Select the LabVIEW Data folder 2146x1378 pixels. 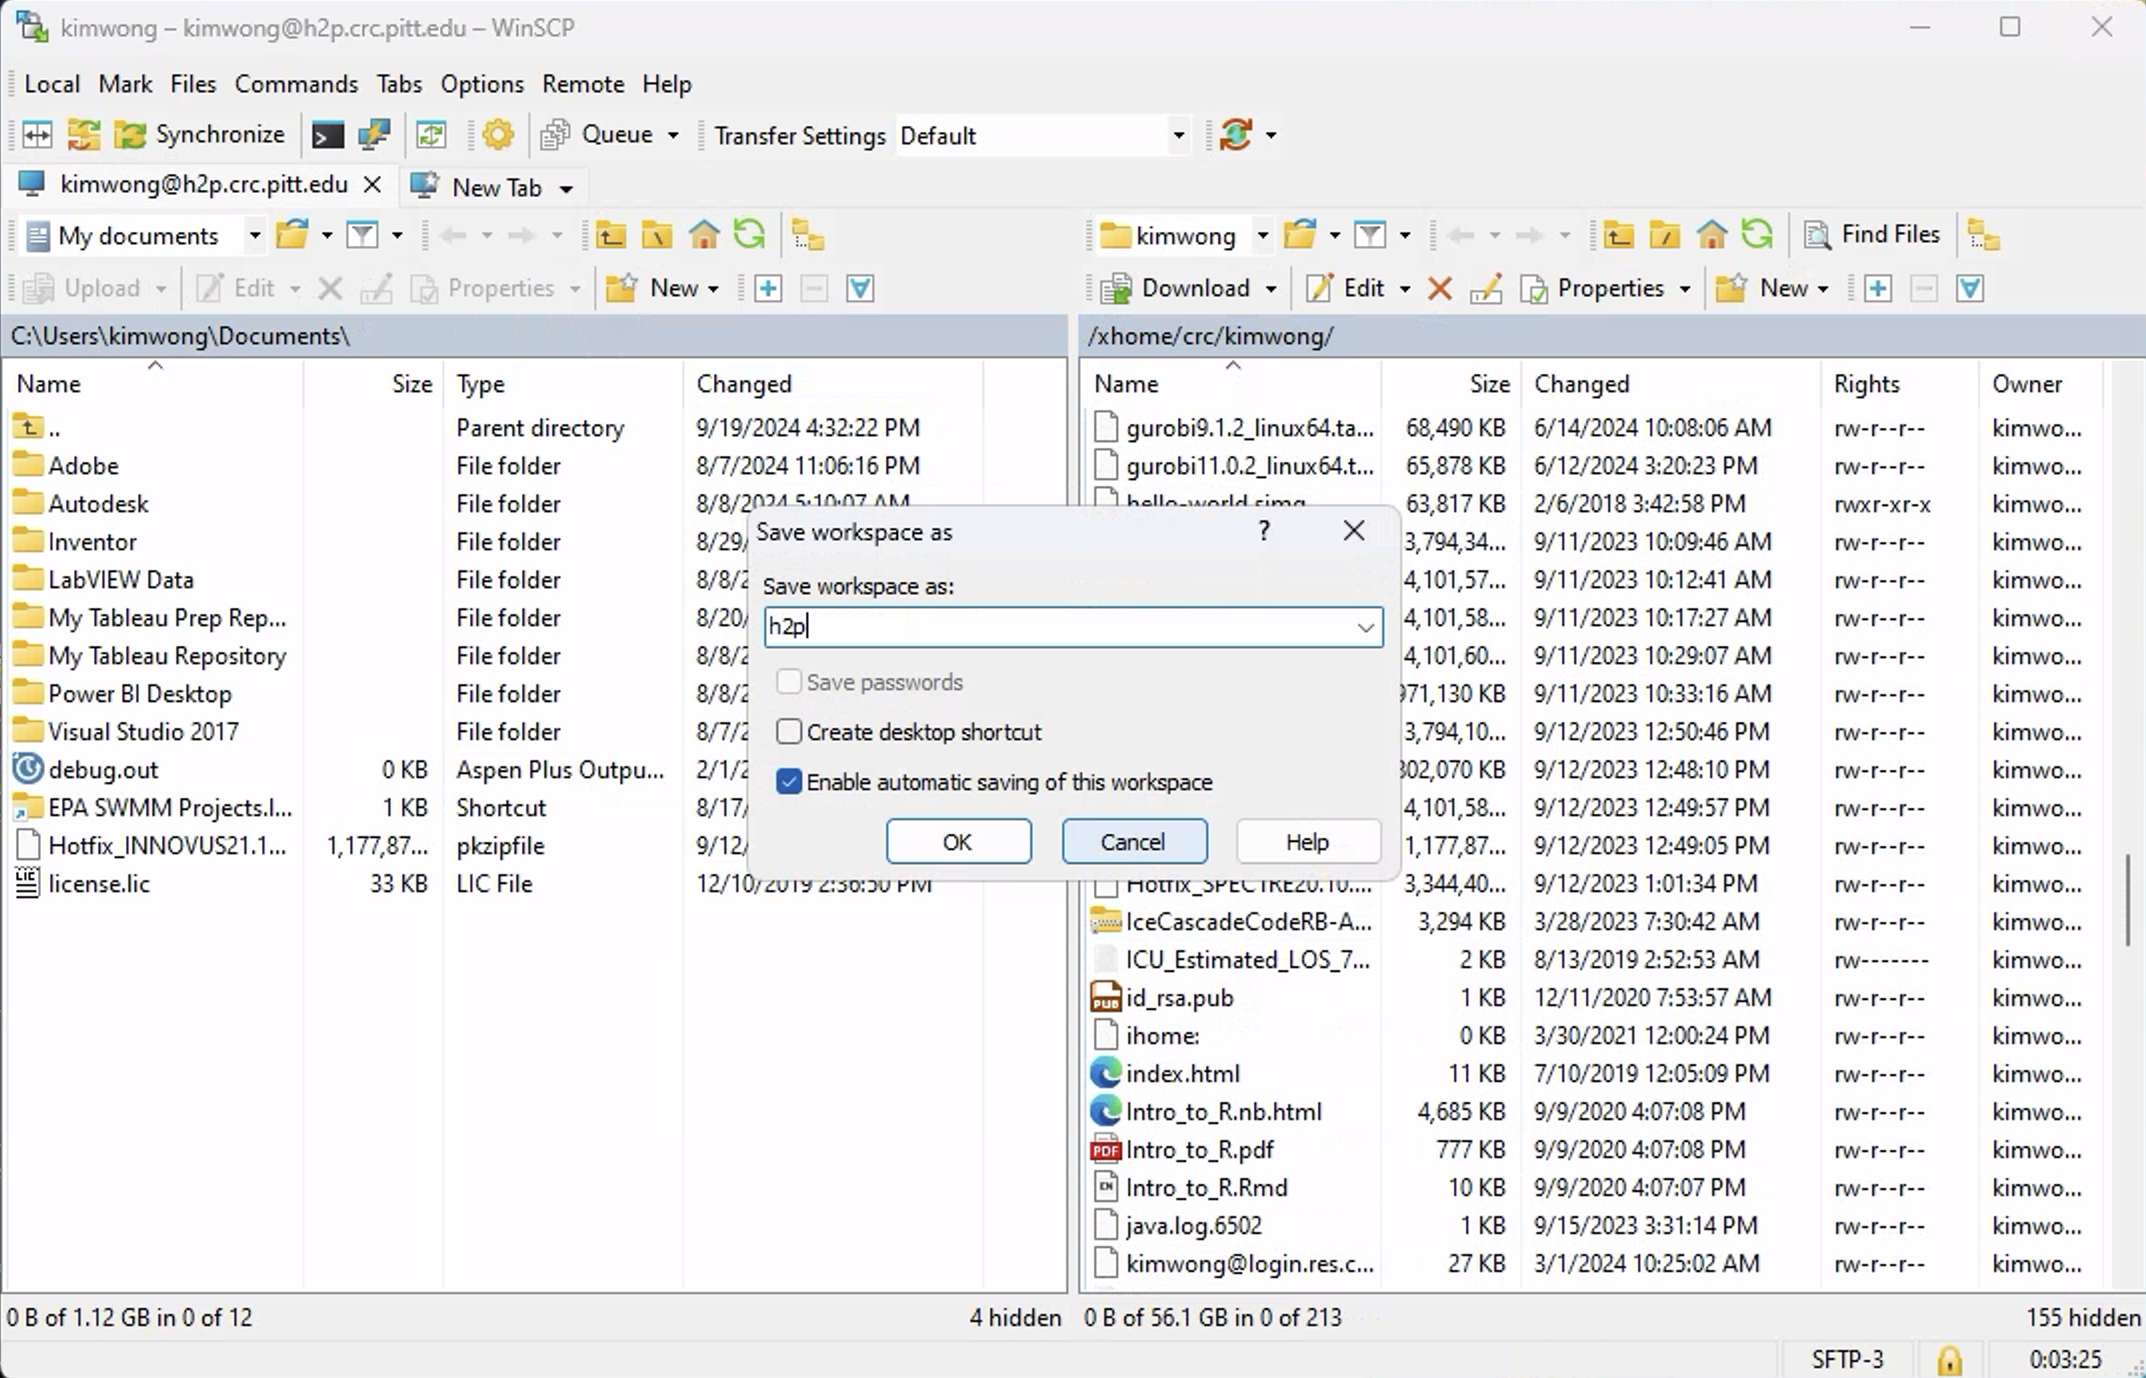(x=121, y=580)
